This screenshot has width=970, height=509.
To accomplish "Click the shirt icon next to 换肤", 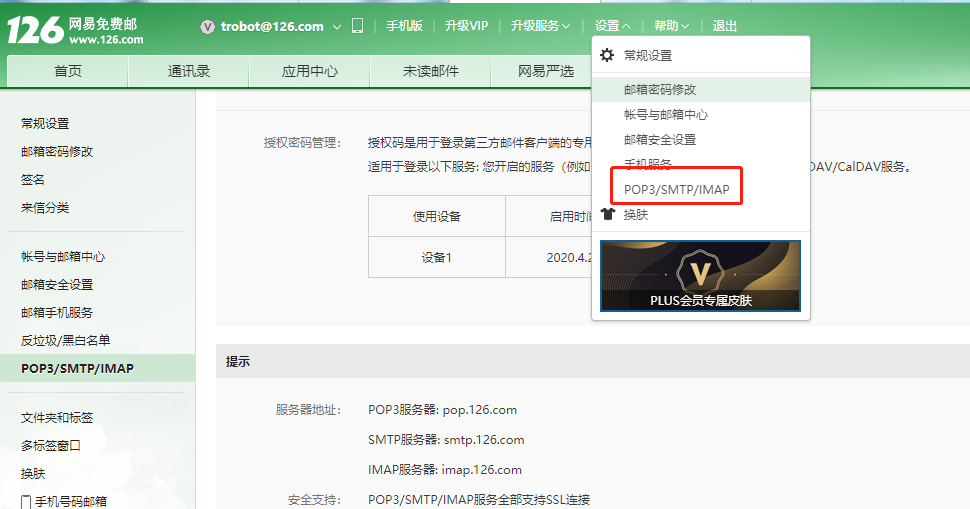I will tap(608, 214).
